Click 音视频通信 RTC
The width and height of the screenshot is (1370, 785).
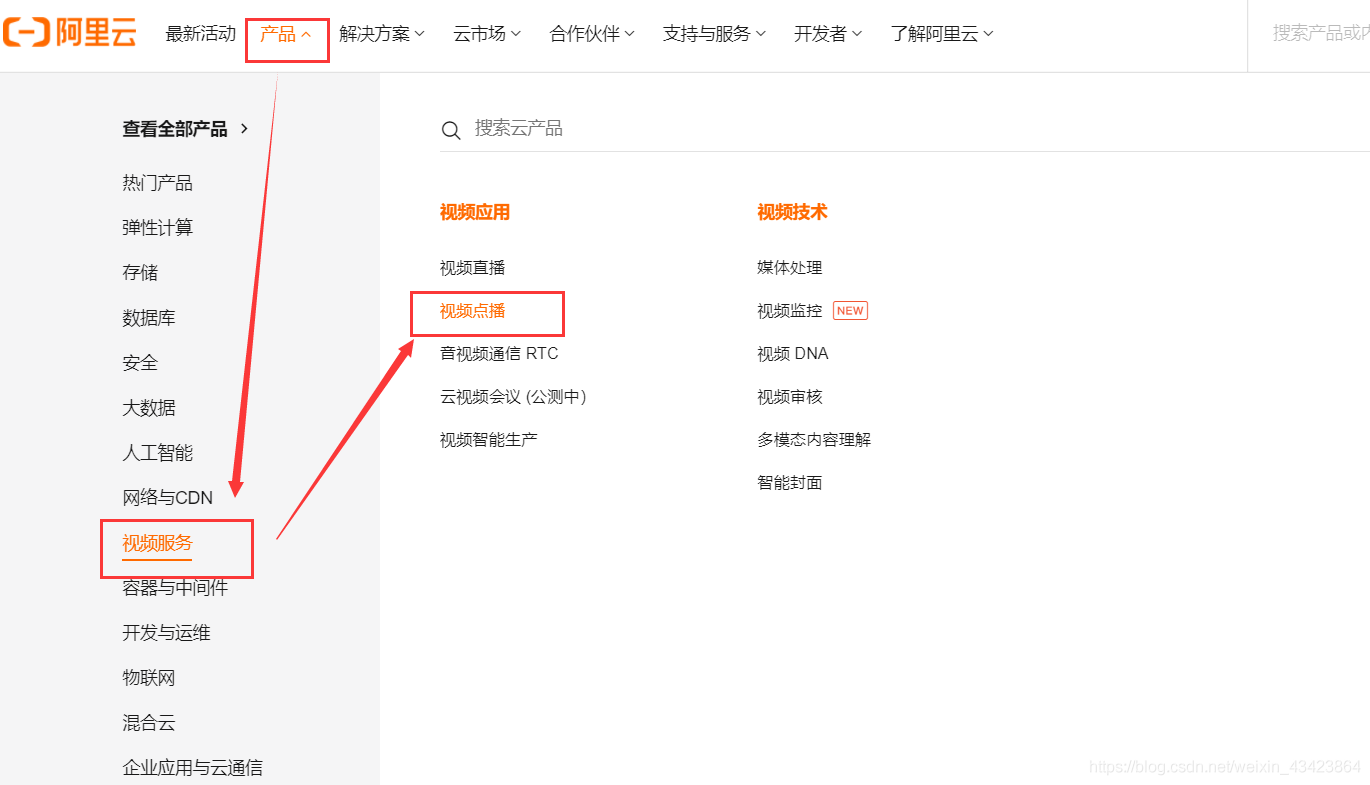click(497, 353)
